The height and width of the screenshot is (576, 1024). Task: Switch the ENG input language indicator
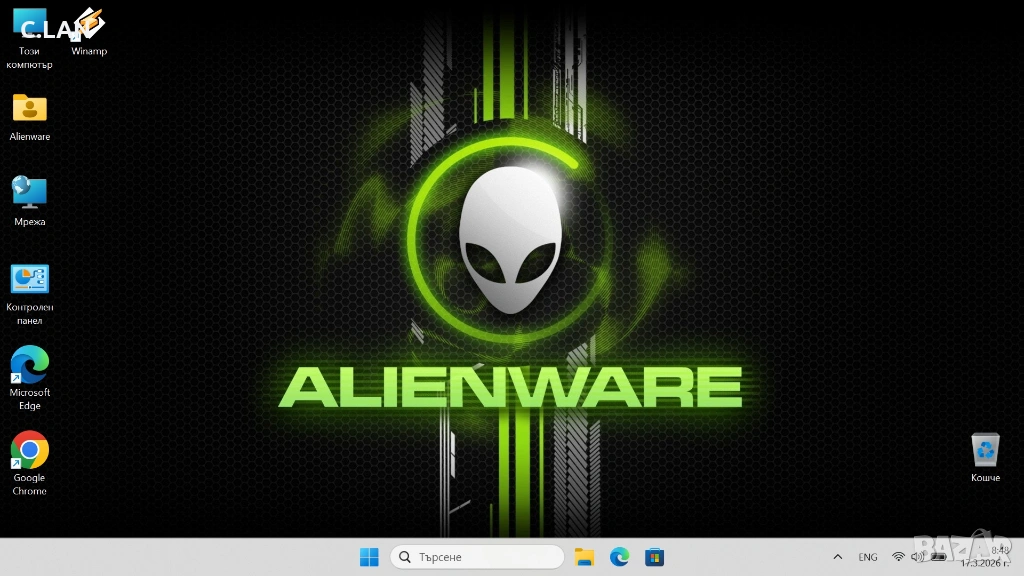[868, 557]
